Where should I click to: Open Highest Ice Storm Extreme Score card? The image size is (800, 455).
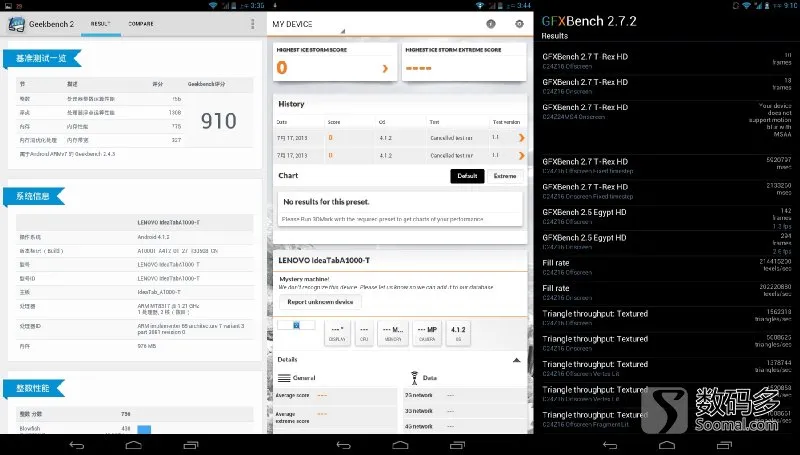tap(464, 62)
